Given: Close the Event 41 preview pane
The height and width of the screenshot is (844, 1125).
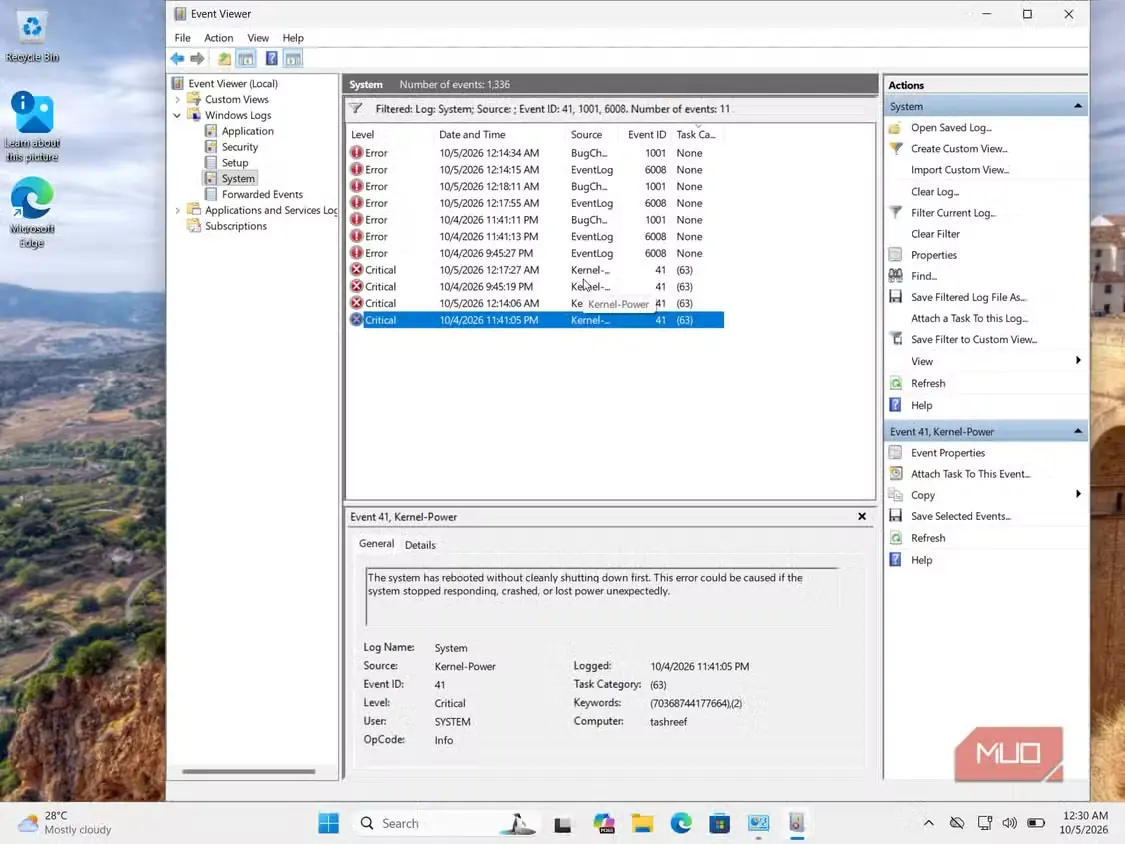Looking at the screenshot, I should click(x=862, y=517).
